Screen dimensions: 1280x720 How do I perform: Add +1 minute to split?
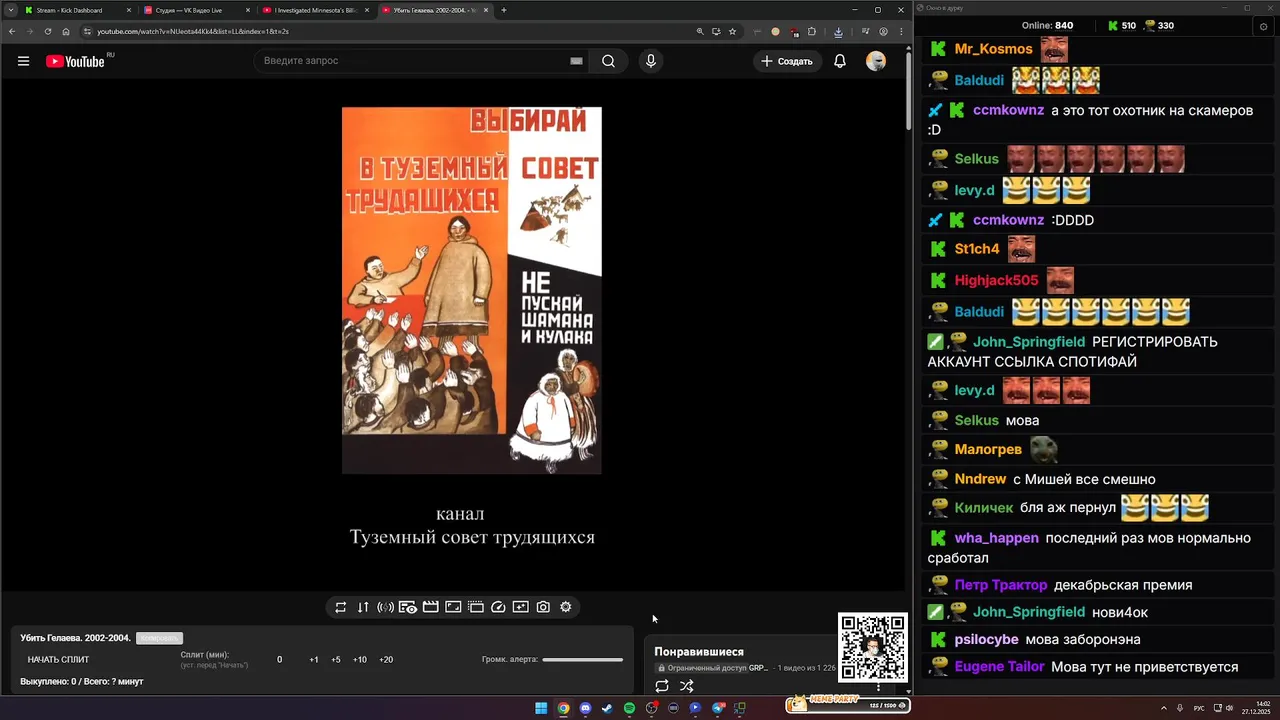[x=314, y=660]
